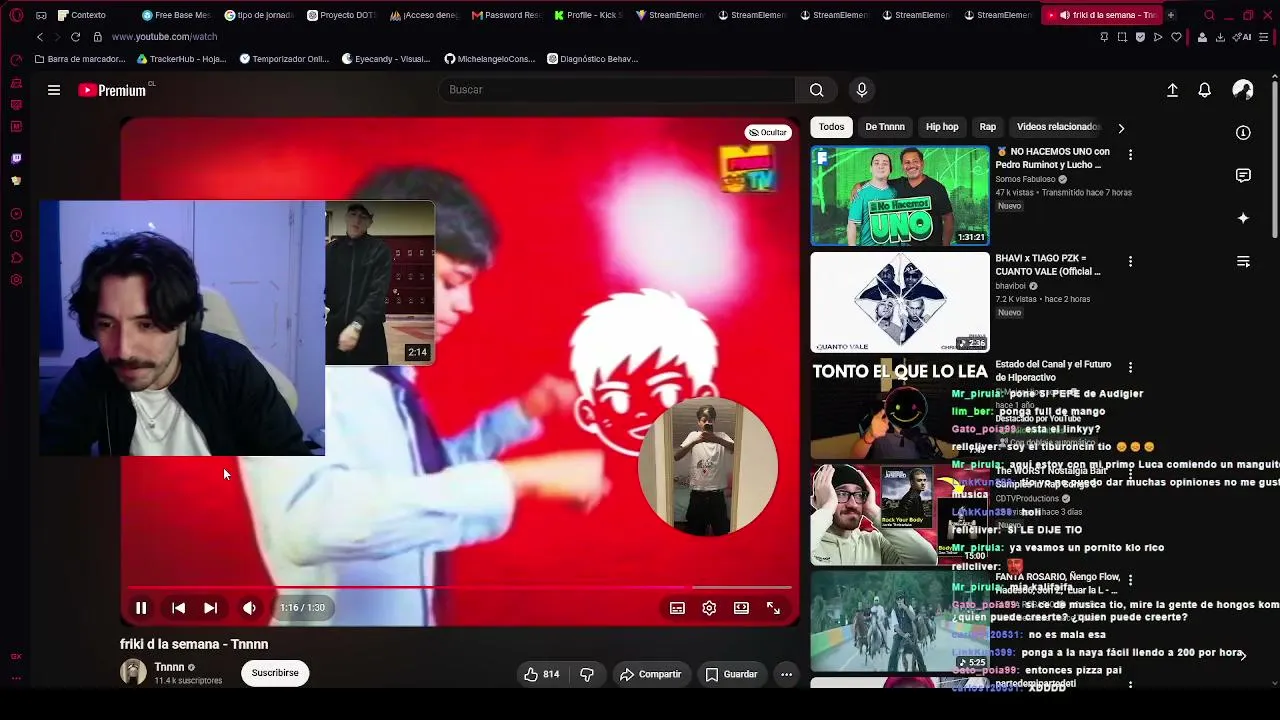Skip to the next video

coord(210,608)
